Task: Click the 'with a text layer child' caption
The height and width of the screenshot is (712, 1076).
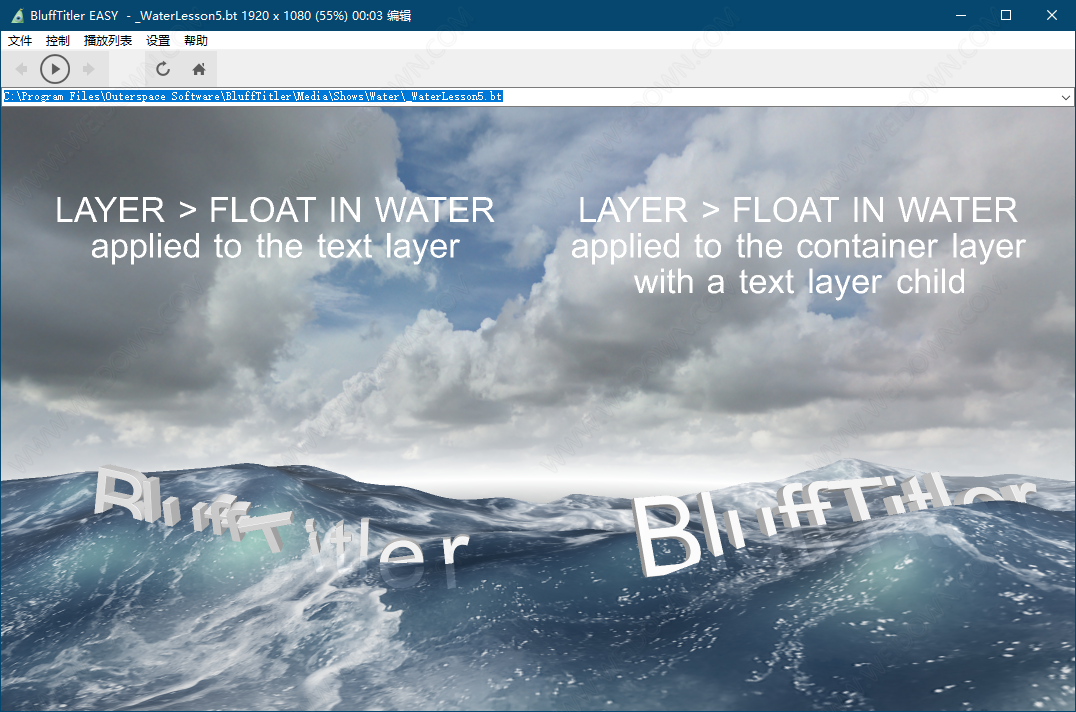Action: tap(799, 283)
